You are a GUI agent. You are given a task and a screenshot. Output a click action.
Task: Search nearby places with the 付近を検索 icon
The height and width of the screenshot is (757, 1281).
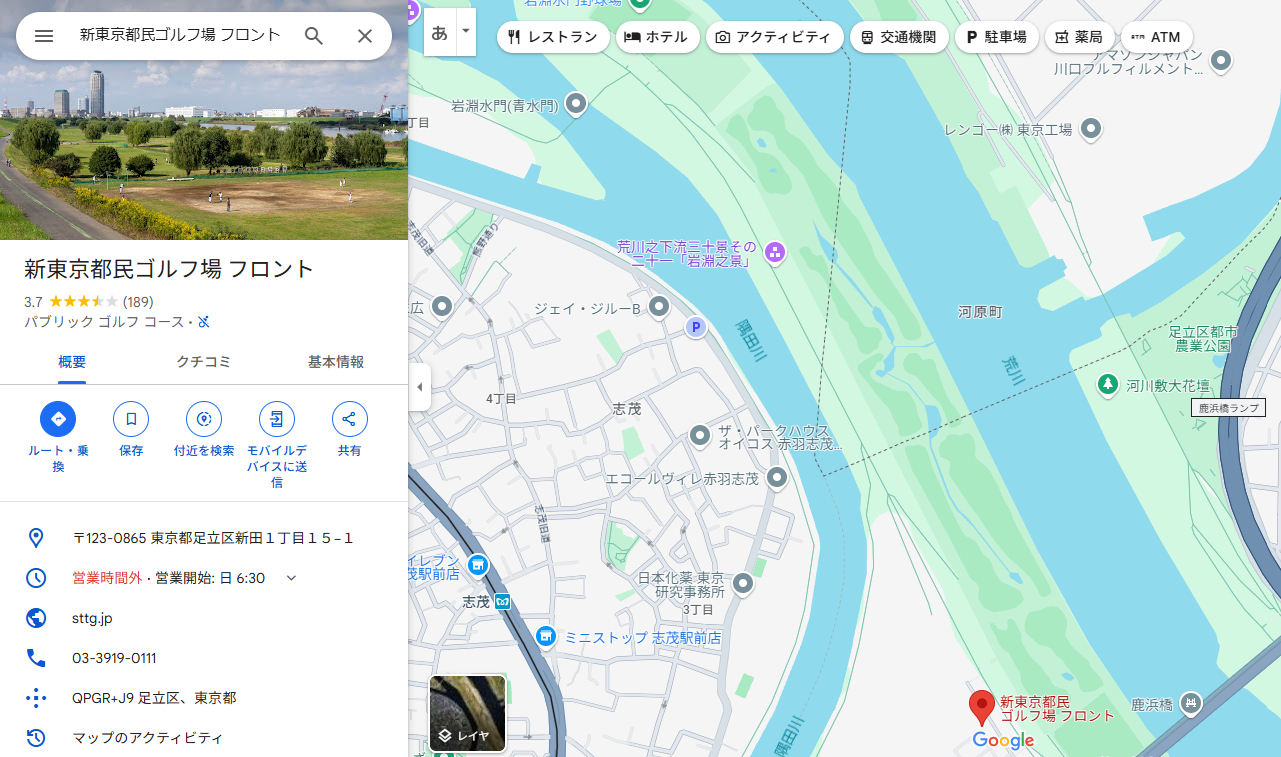[x=203, y=419]
